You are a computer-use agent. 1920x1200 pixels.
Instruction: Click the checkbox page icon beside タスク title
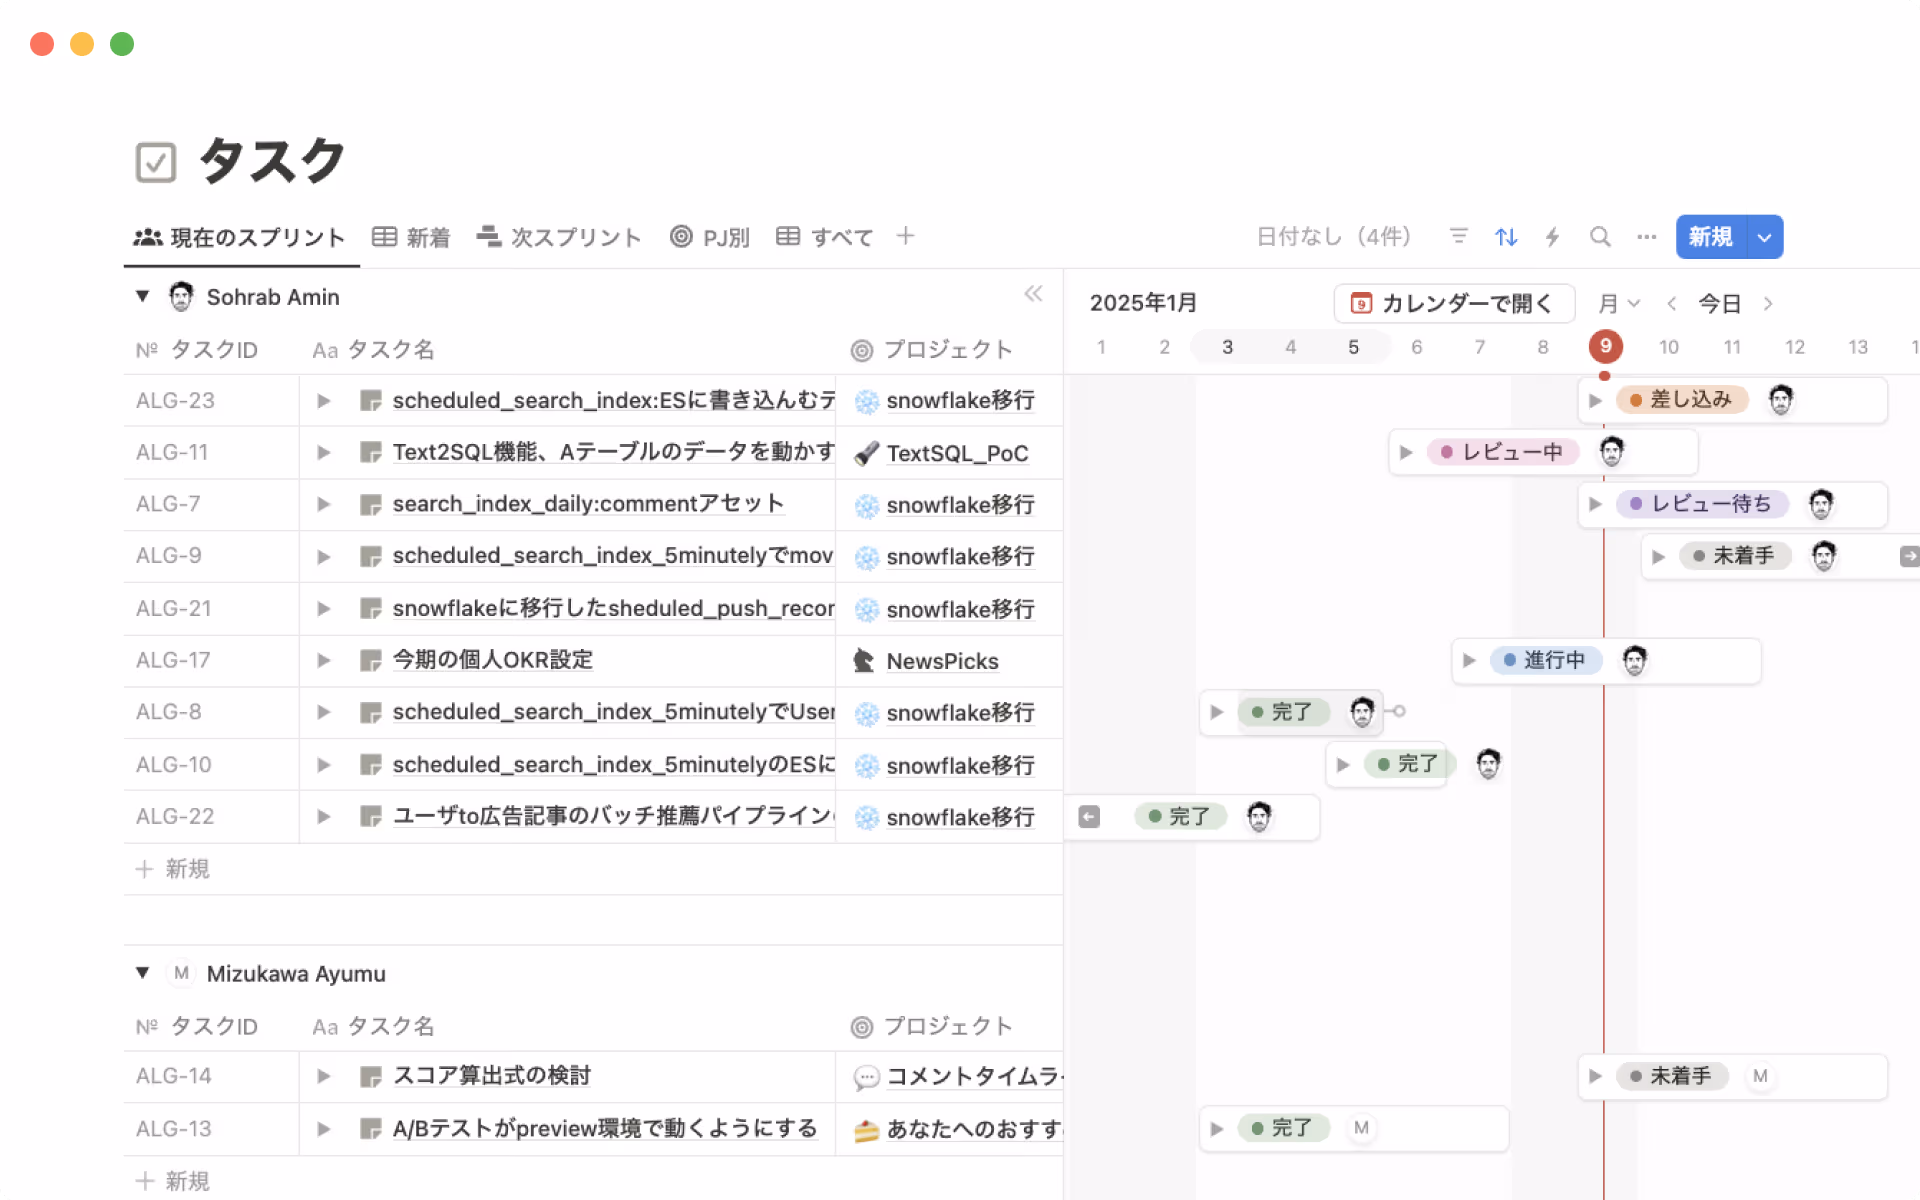tap(155, 160)
